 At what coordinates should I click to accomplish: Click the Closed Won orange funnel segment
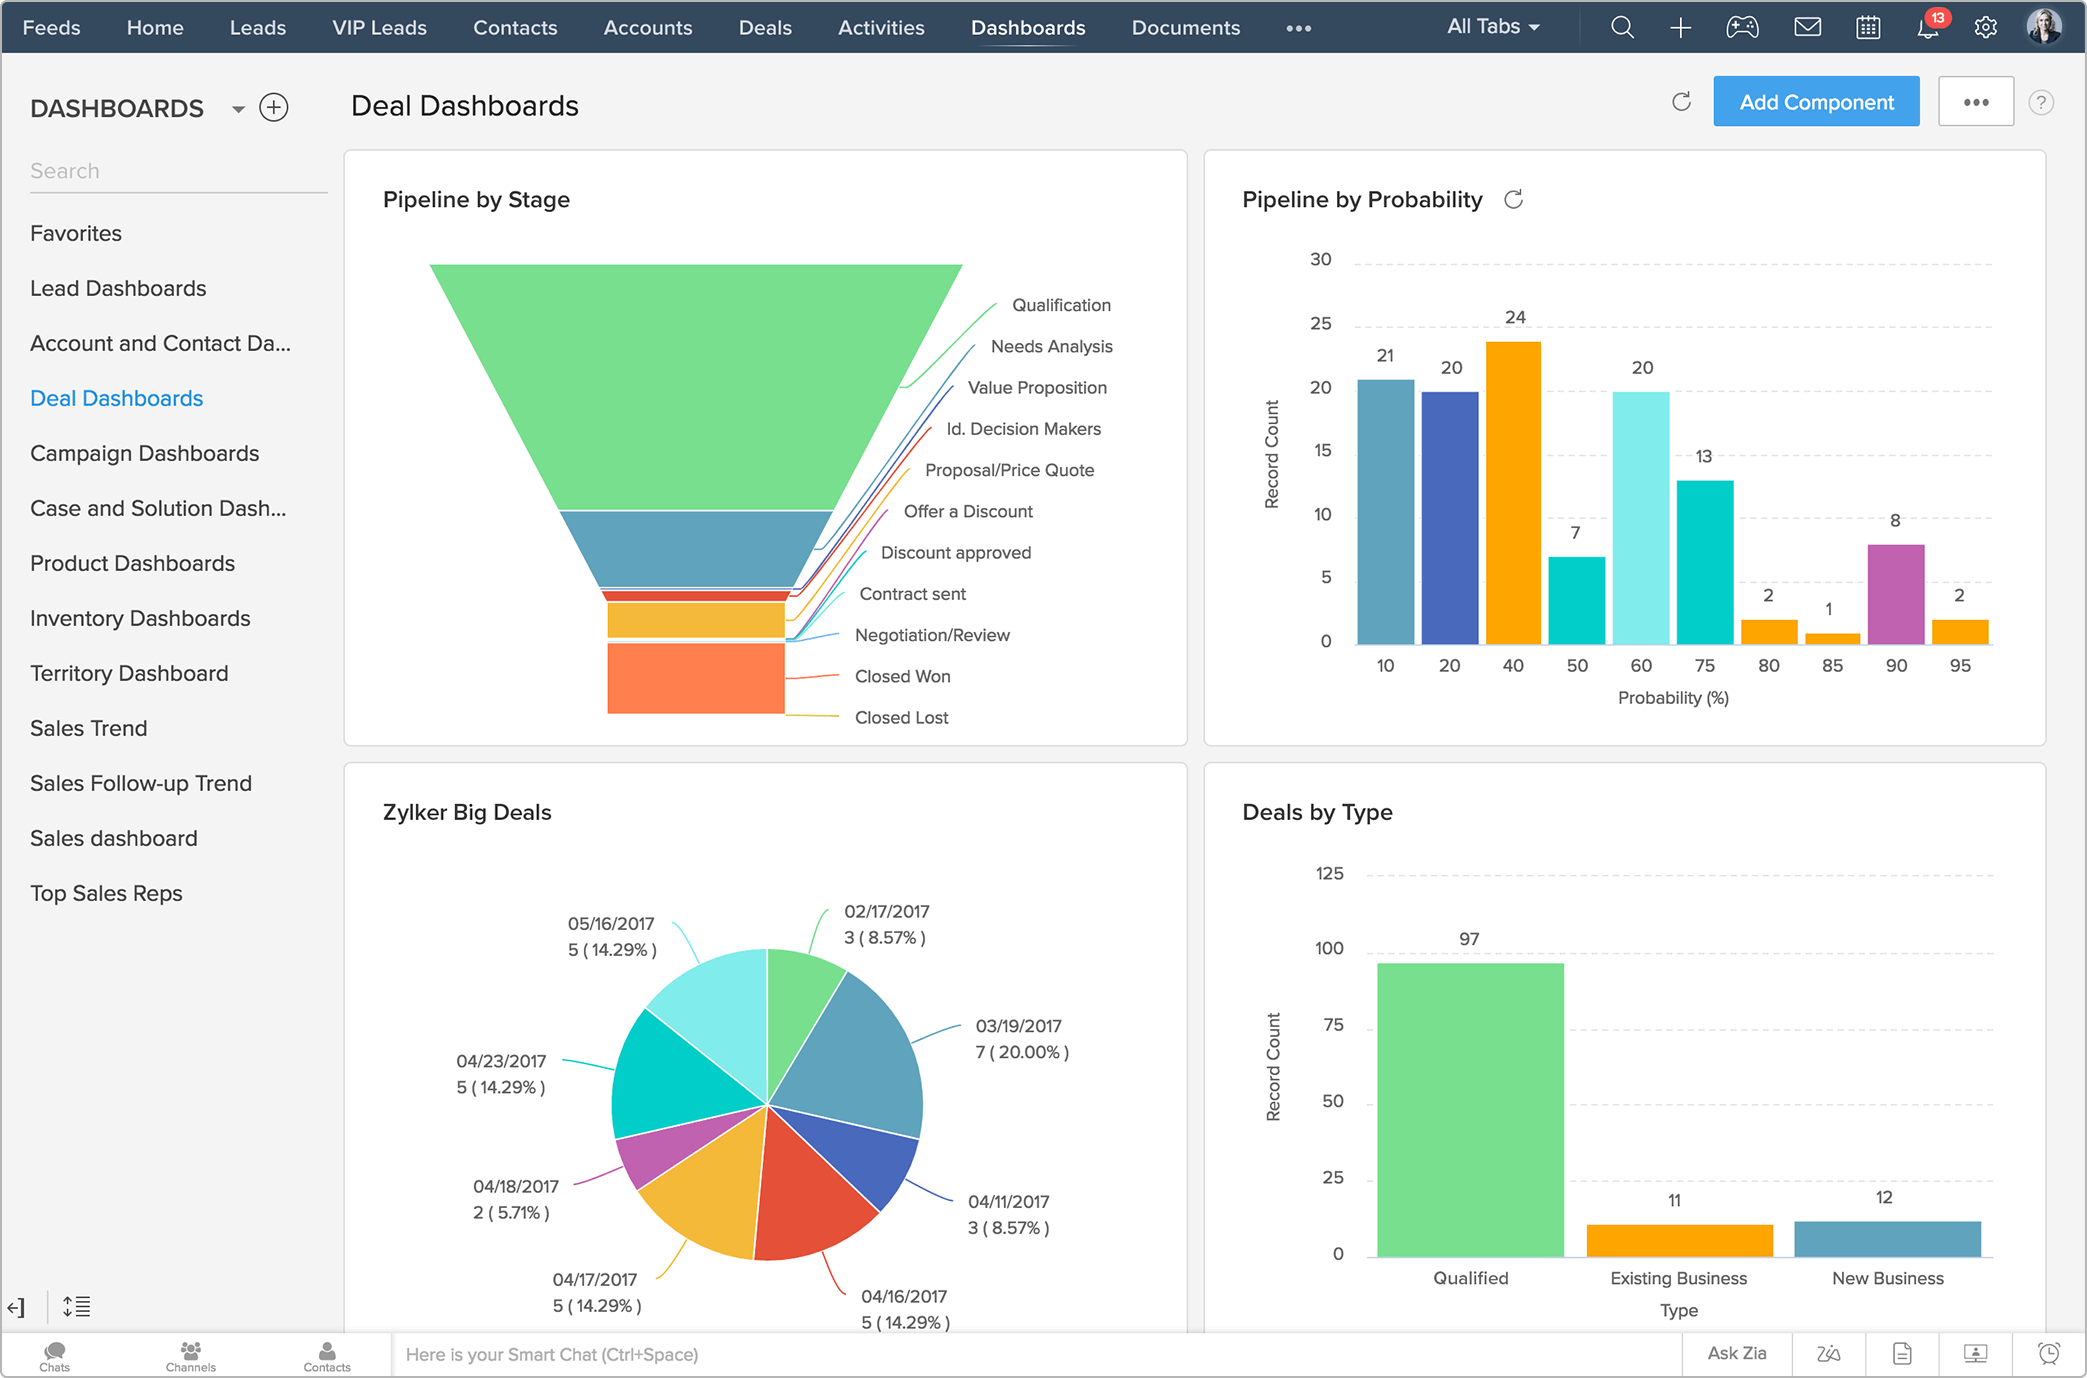click(x=695, y=678)
